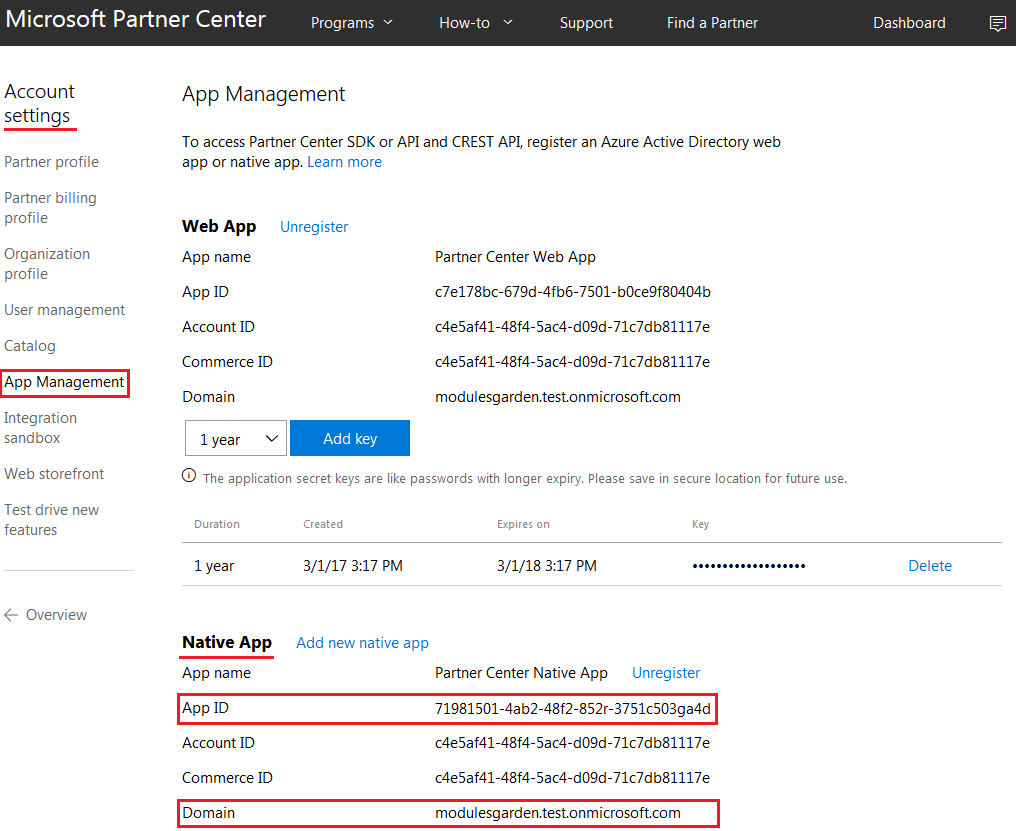The height and width of the screenshot is (831, 1016).
Task: Expand the Programs menu
Action: coord(352,23)
